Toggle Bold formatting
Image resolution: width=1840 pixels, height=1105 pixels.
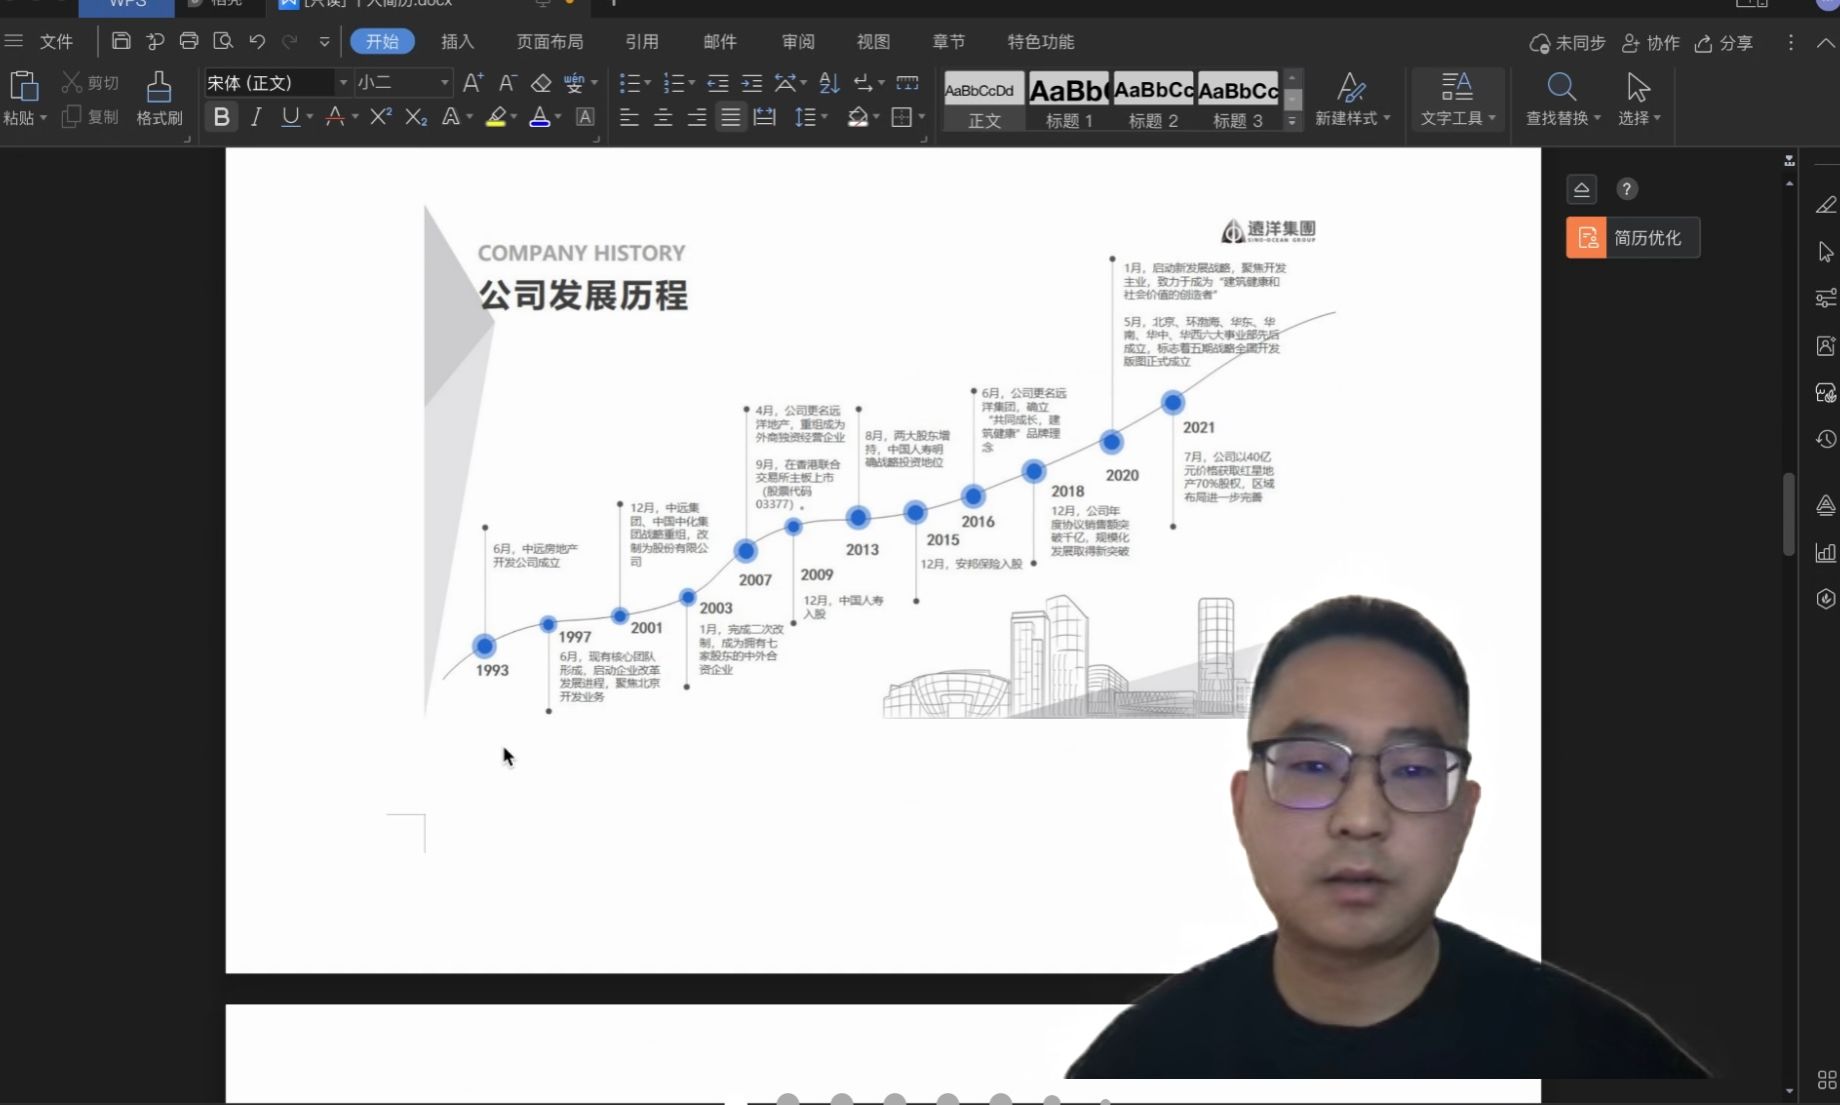[x=221, y=117]
